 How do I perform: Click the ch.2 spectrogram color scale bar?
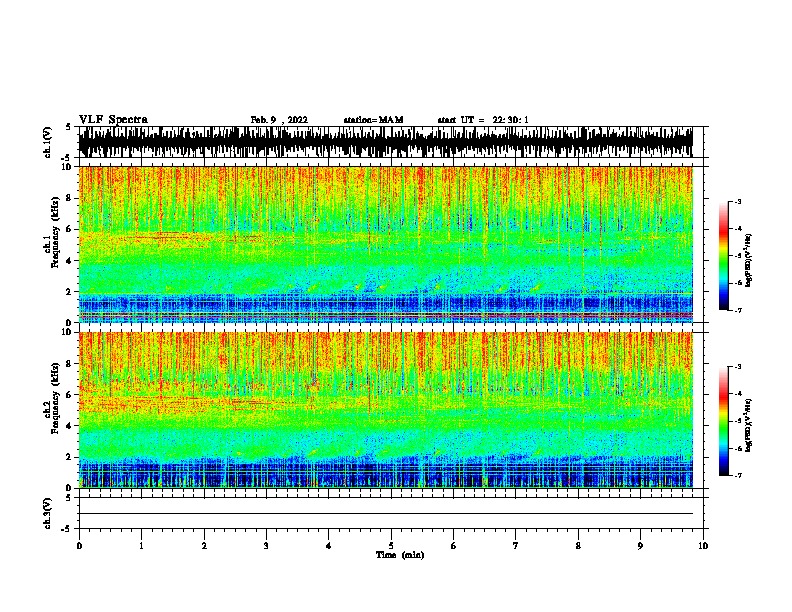pos(723,421)
